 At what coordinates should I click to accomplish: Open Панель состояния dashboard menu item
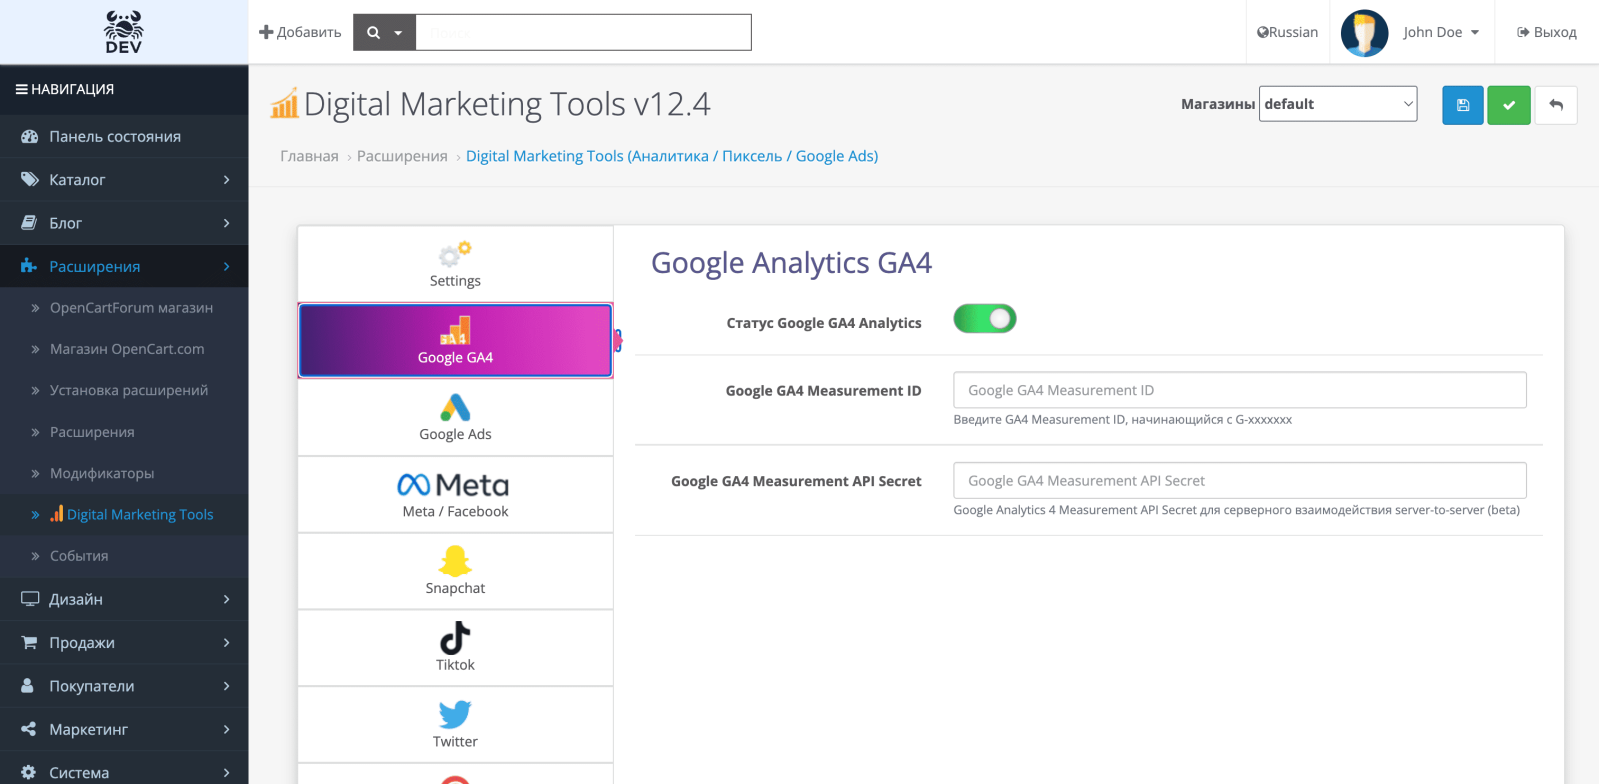[x=124, y=136]
